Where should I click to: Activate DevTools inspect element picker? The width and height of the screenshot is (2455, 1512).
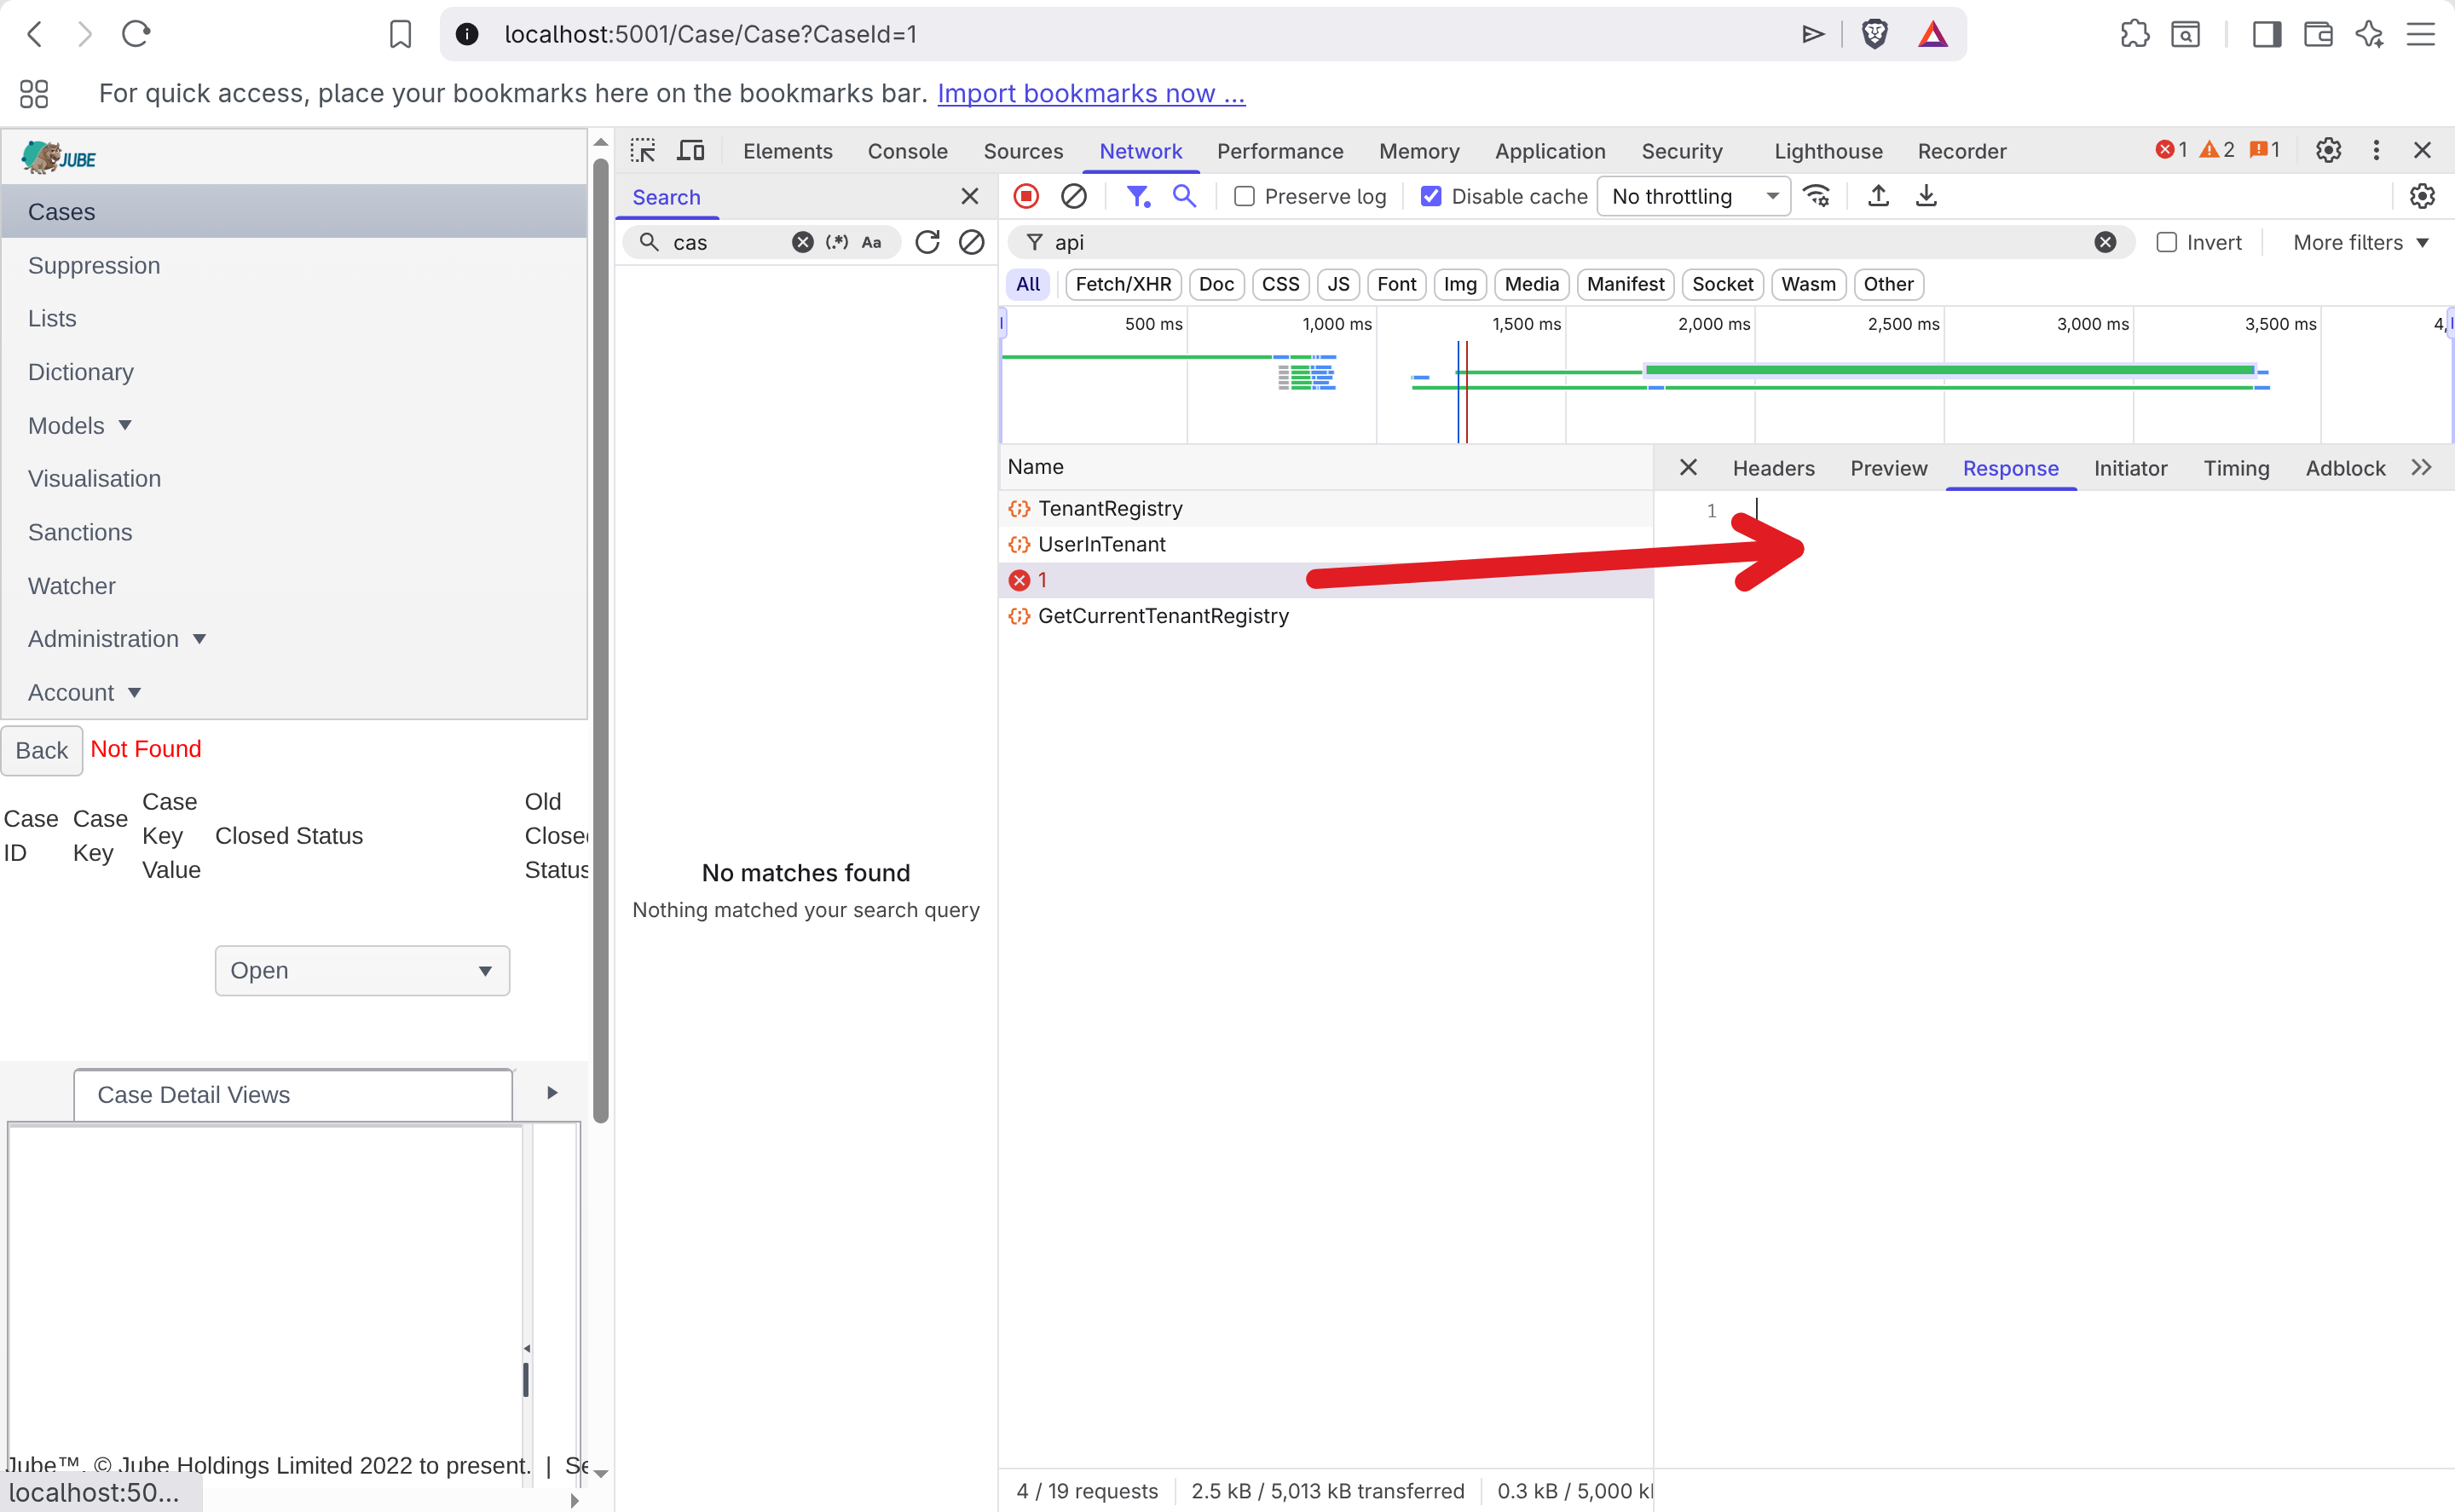[643, 151]
